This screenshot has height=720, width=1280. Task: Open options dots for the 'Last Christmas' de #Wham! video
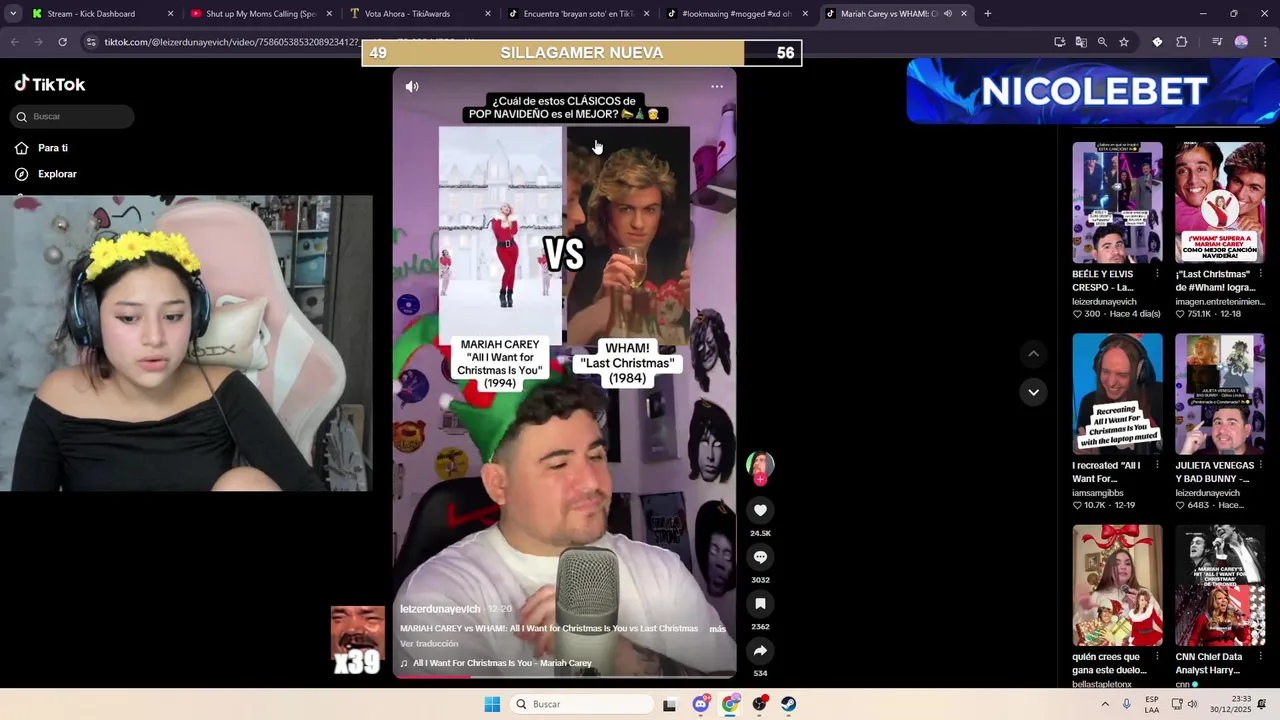coord(1260,274)
